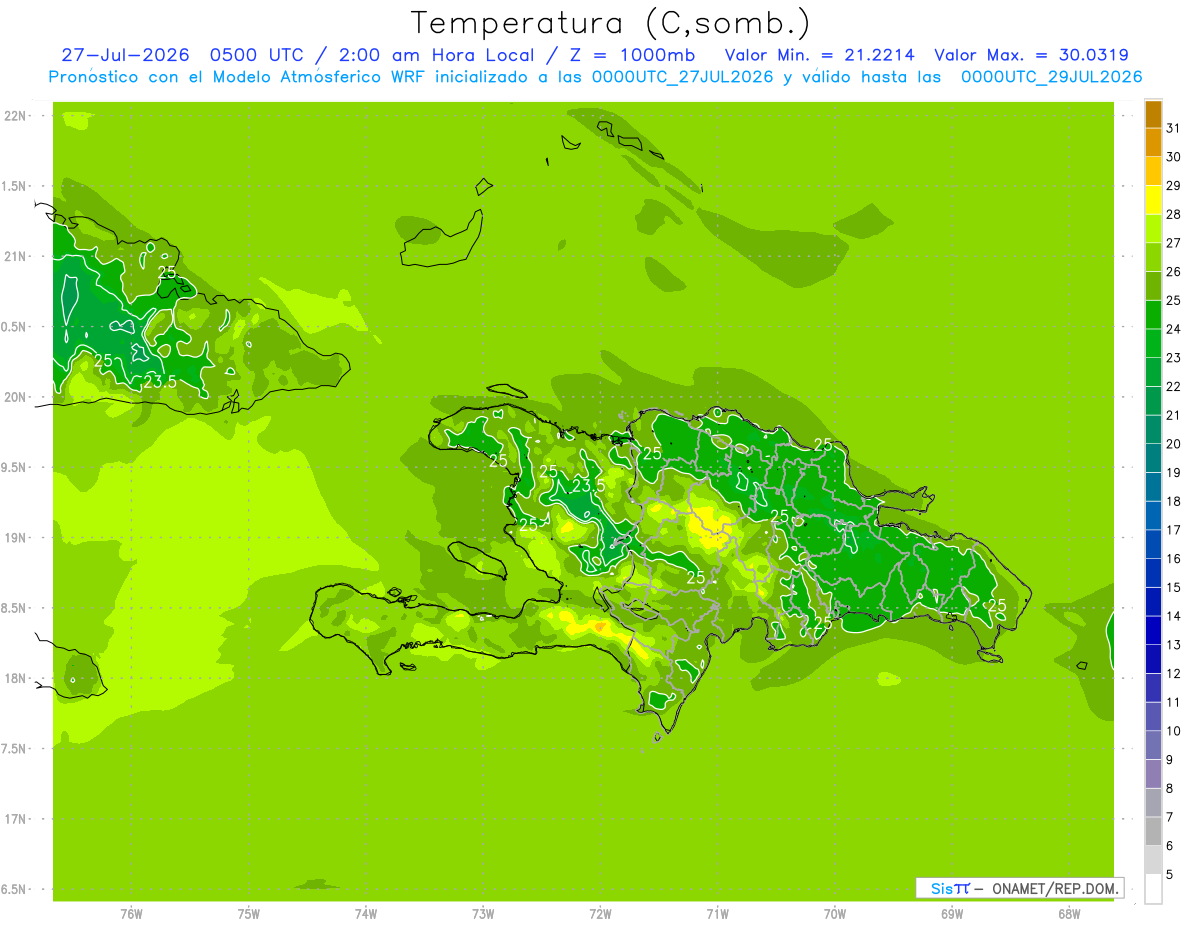The width and height of the screenshot is (1200, 927).
Task: Click the purple 9 degree legend swatch
Action: [x=1153, y=774]
